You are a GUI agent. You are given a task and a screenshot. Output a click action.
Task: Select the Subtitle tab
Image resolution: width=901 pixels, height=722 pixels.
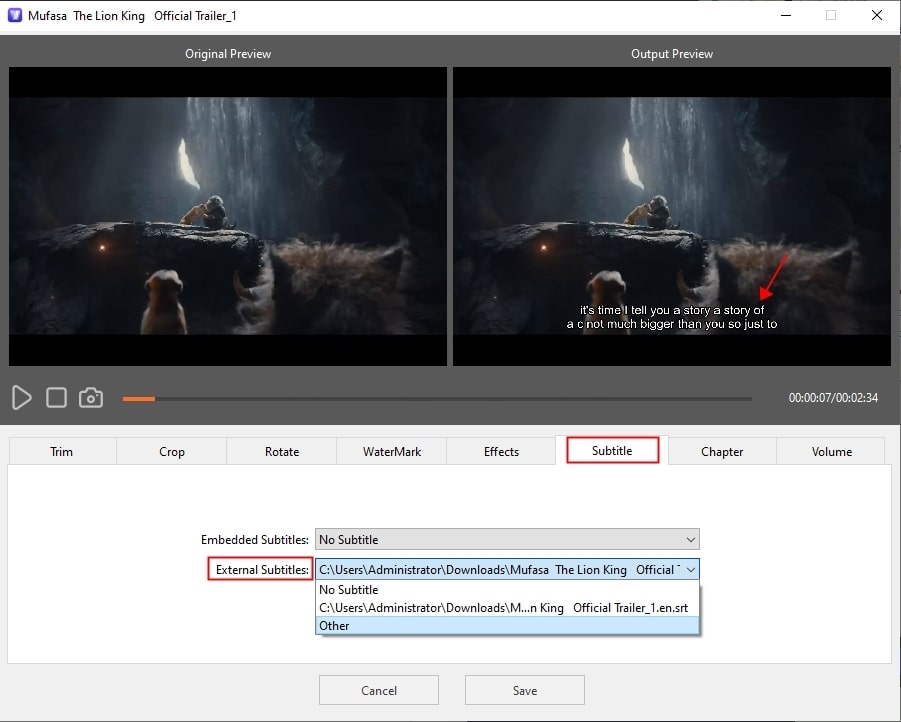pyautogui.click(x=611, y=450)
